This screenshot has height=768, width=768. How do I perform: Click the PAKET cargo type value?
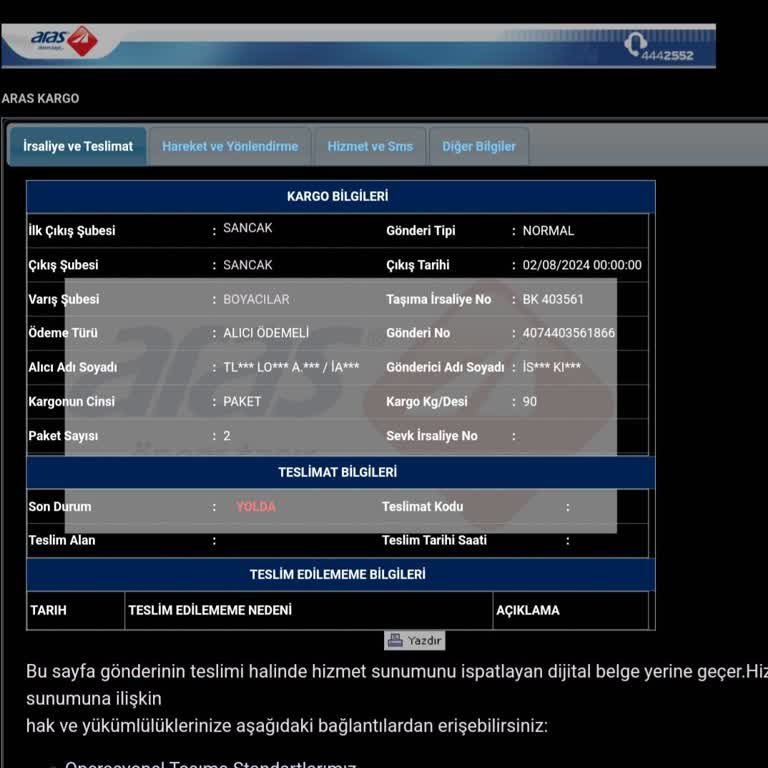click(242, 402)
